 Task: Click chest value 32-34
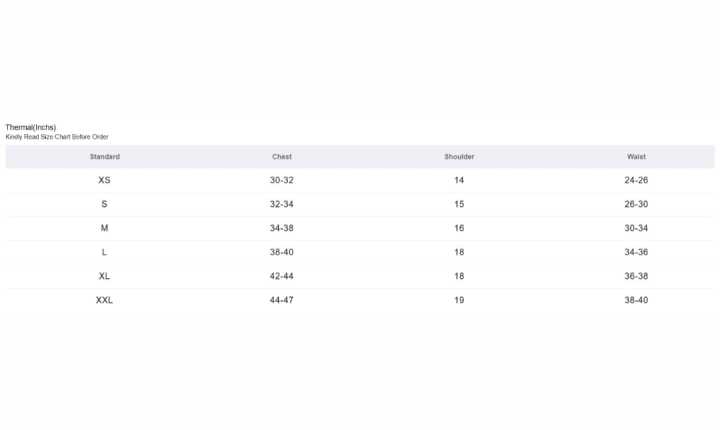[x=282, y=204]
